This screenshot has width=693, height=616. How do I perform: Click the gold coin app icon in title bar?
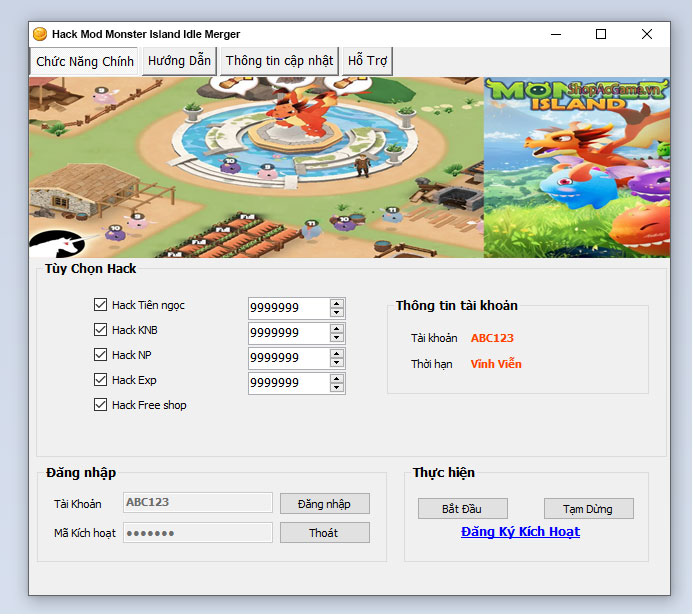[40, 34]
